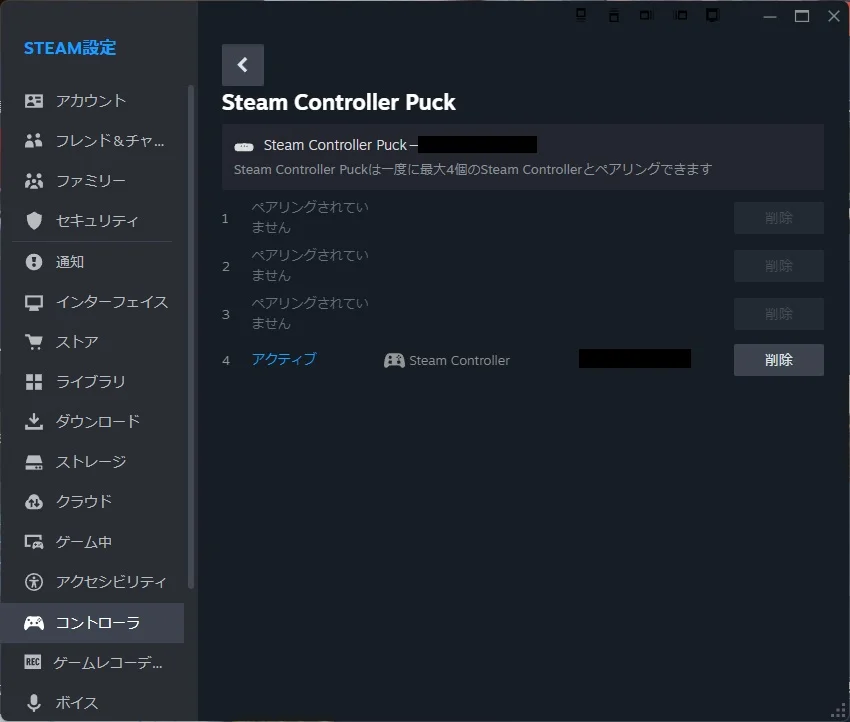Minimize the Steam settings window
Screen dimensions: 850x722
point(770,16)
